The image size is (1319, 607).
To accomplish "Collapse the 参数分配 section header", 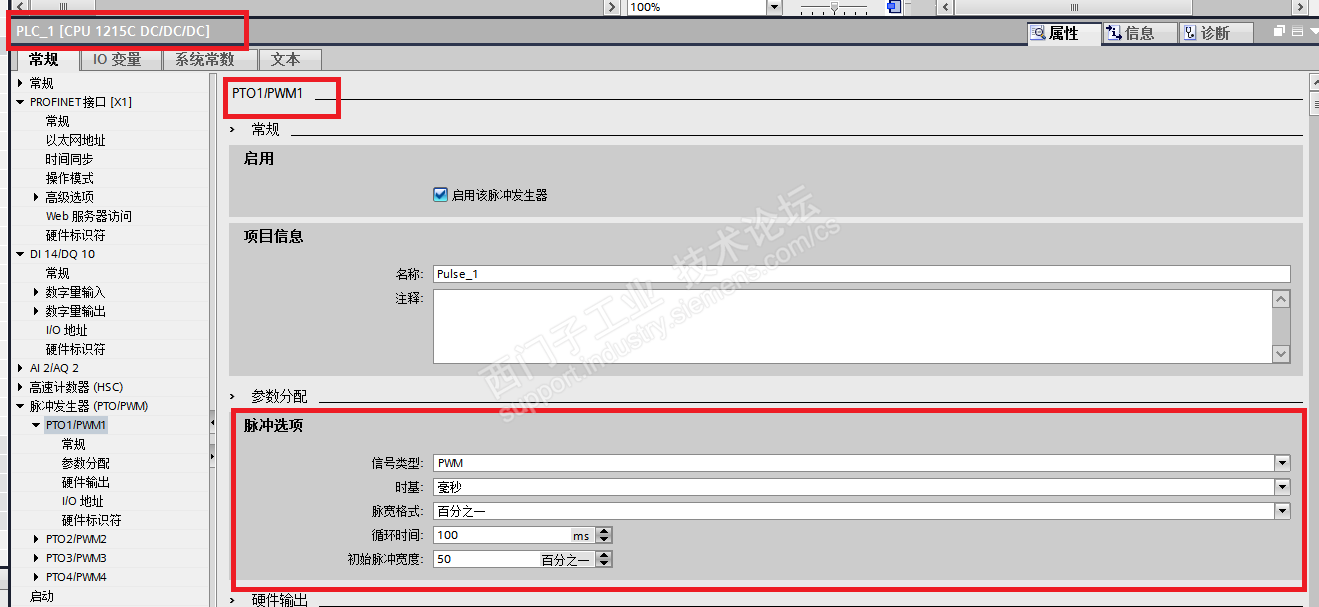I will 233,396.
